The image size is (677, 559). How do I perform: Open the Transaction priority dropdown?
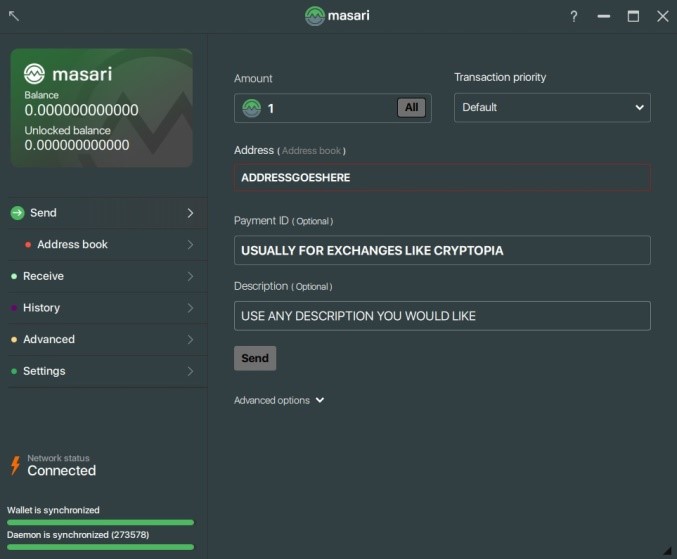552,107
